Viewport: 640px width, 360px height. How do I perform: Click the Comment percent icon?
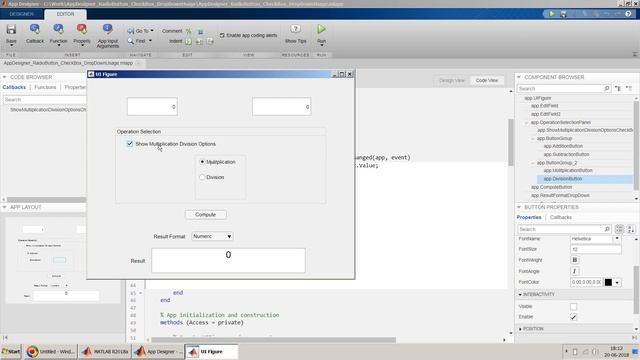pyautogui.click(x=188, y=31)
